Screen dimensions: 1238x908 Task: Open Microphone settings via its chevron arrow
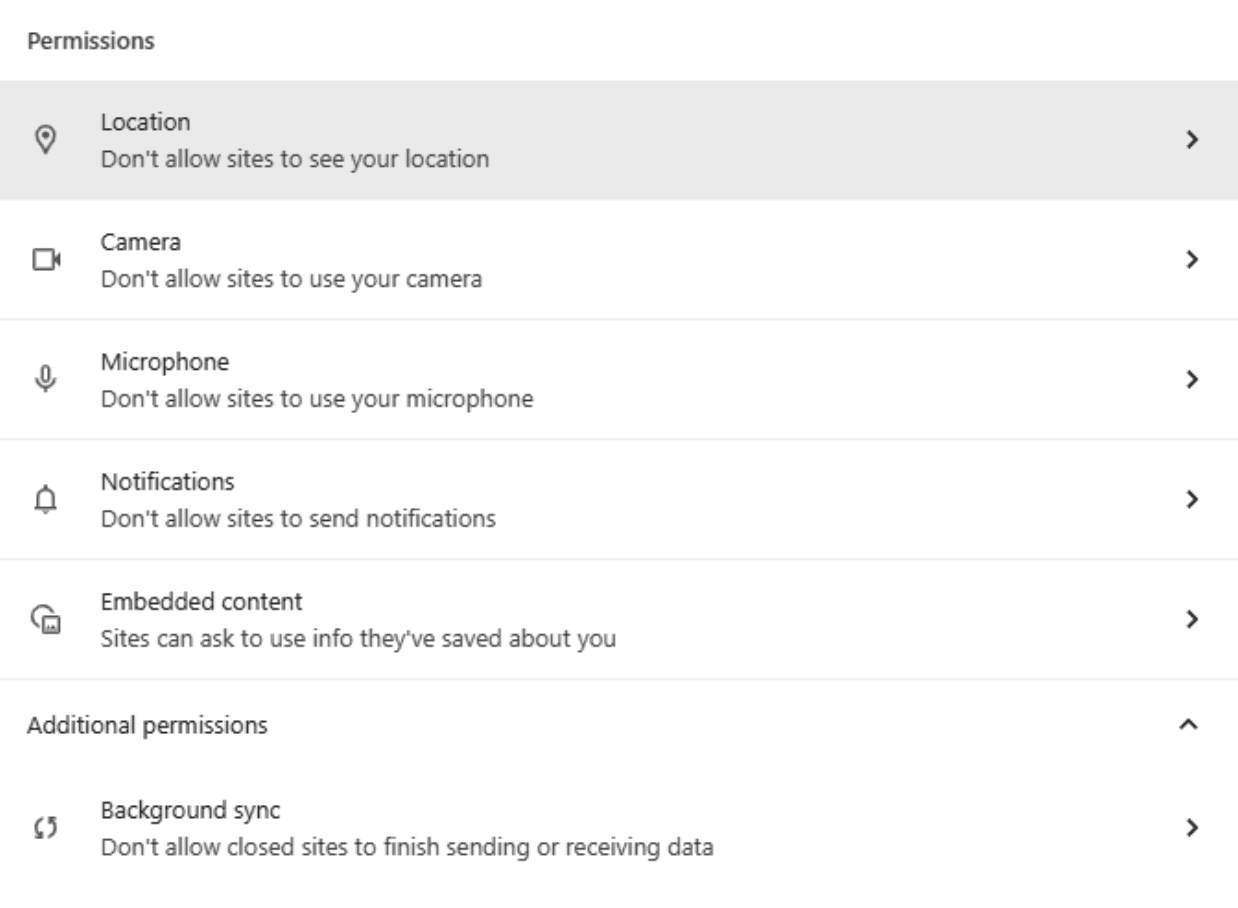pyautogui.click(x=1191, y=380)
